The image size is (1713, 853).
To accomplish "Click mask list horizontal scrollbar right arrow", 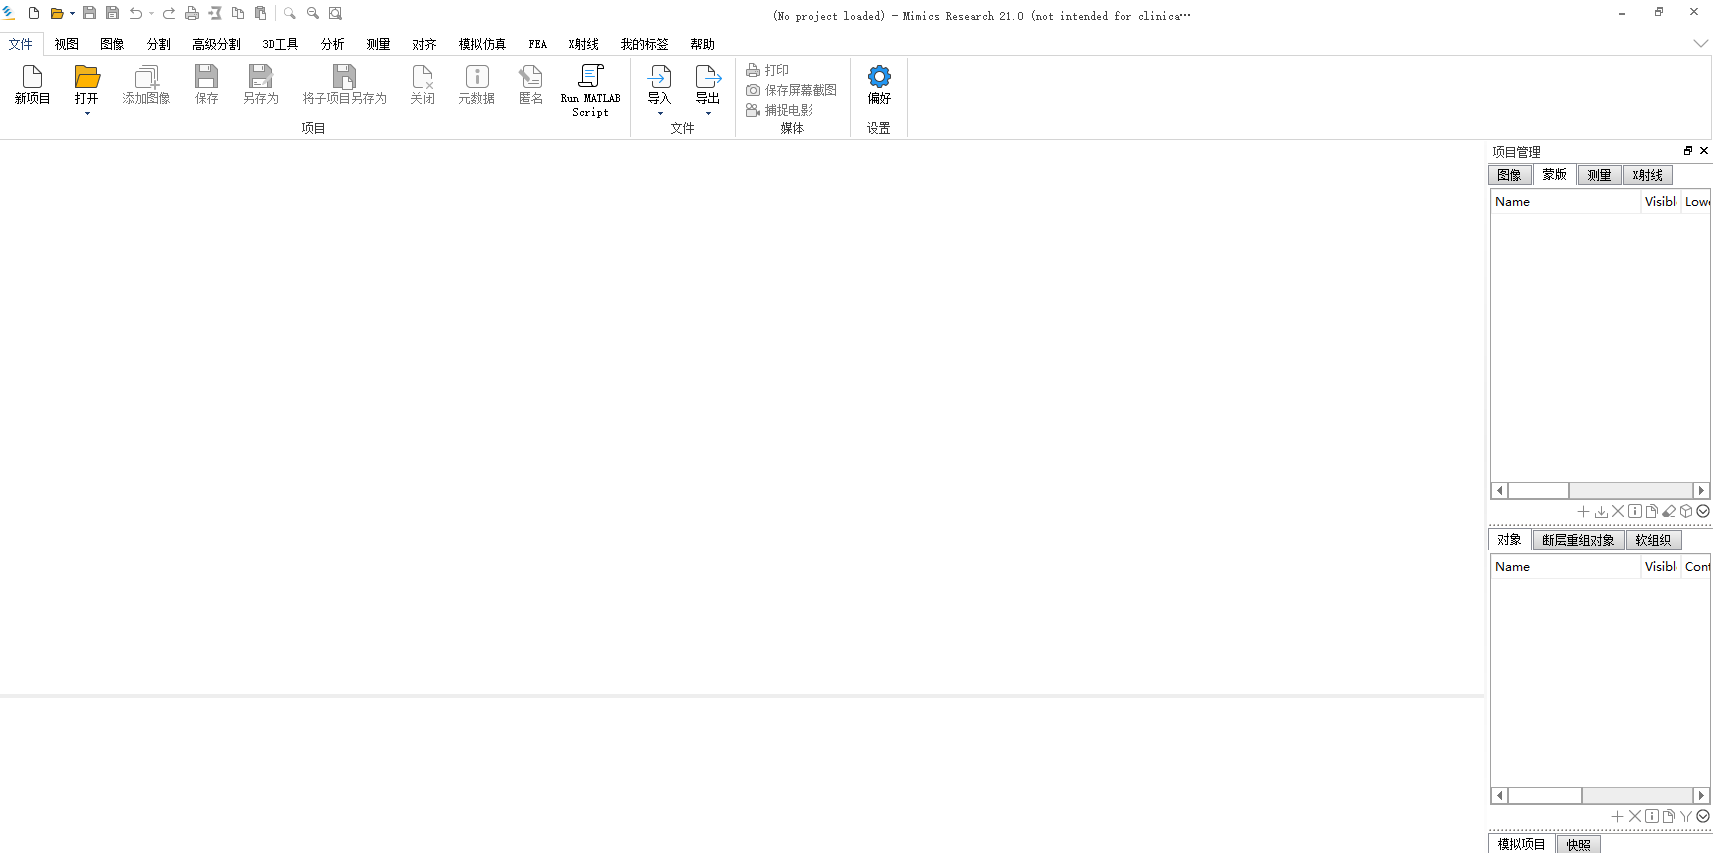I will (1701, 491).
